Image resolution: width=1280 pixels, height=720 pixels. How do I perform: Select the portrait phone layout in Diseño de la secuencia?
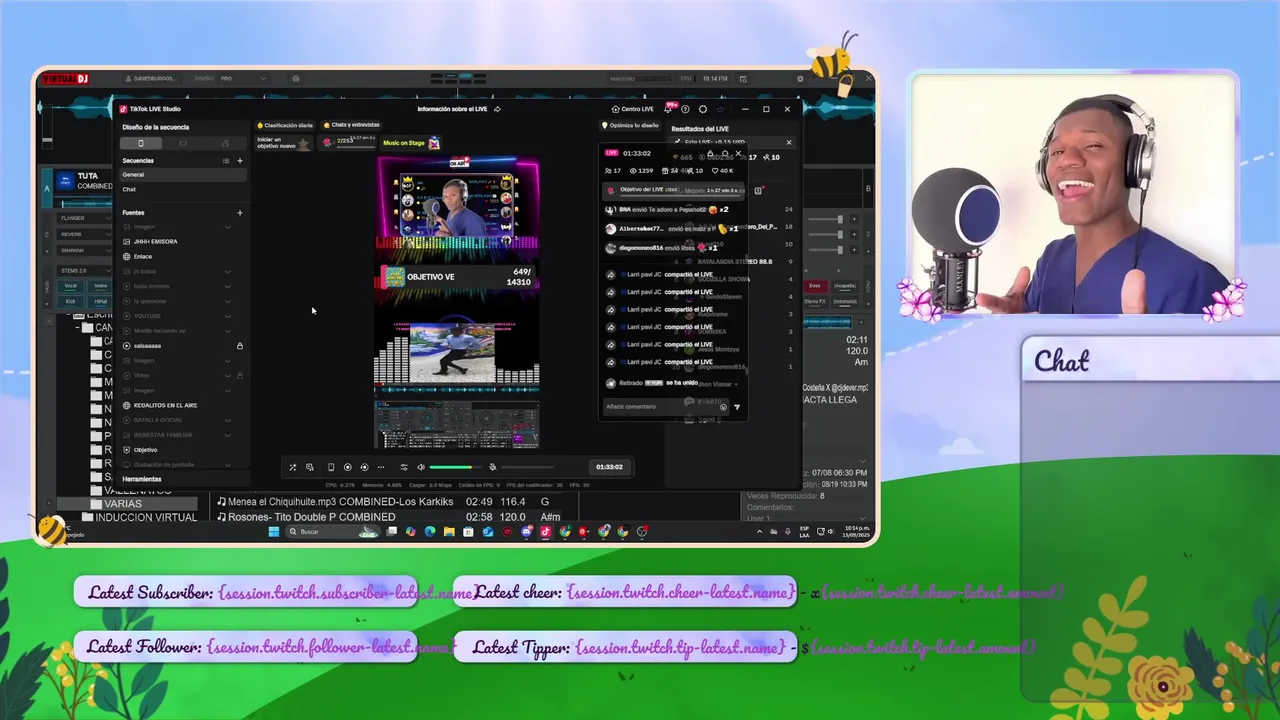(x=140, y=143)
